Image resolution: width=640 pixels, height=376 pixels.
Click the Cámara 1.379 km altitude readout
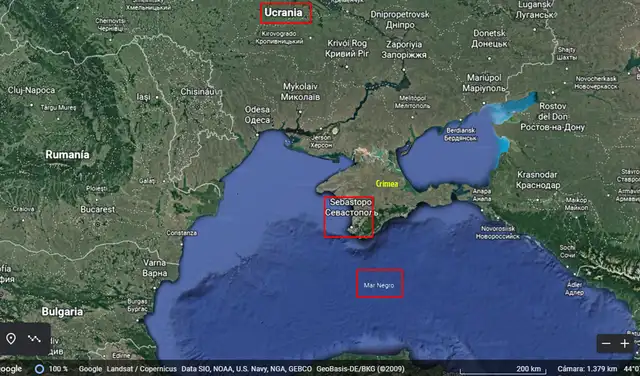(587, 369)
